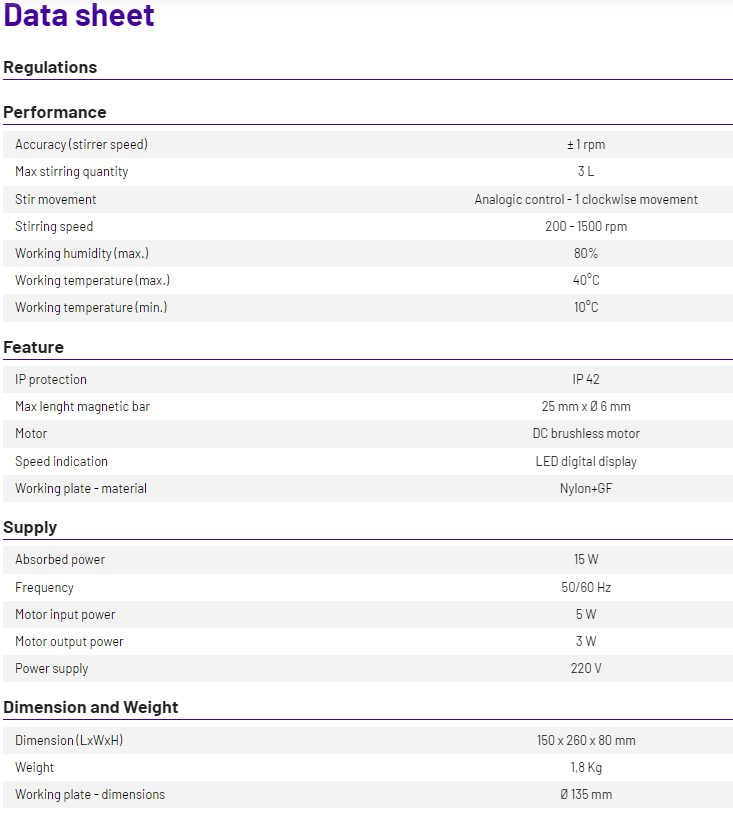This screenshot has height=813, width=733.
Task: Select the LED digital display value
Action: pyautogui.click(x=586, y=461)
